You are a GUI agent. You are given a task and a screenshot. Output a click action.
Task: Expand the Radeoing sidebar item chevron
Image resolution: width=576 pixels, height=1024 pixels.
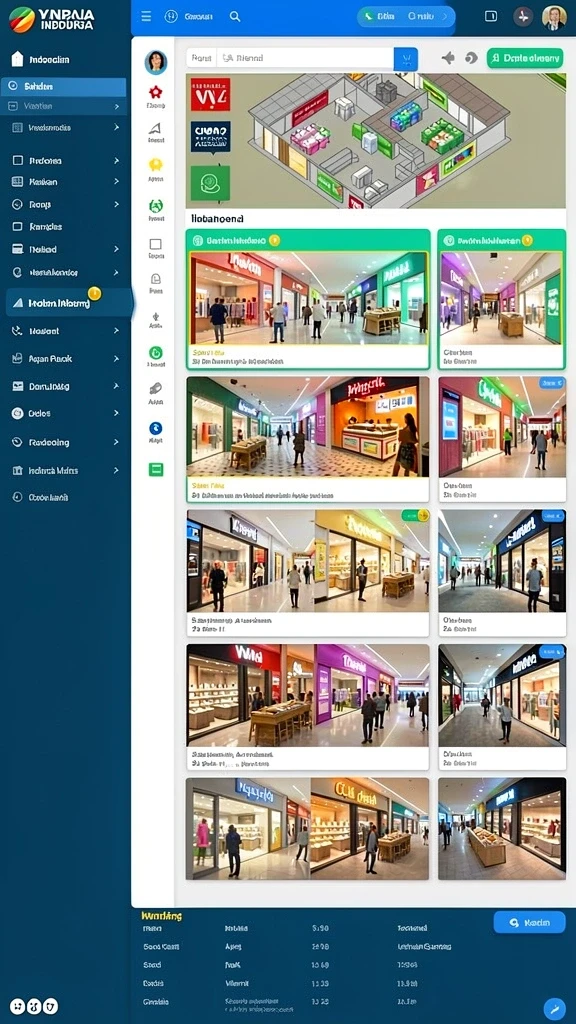116,442
